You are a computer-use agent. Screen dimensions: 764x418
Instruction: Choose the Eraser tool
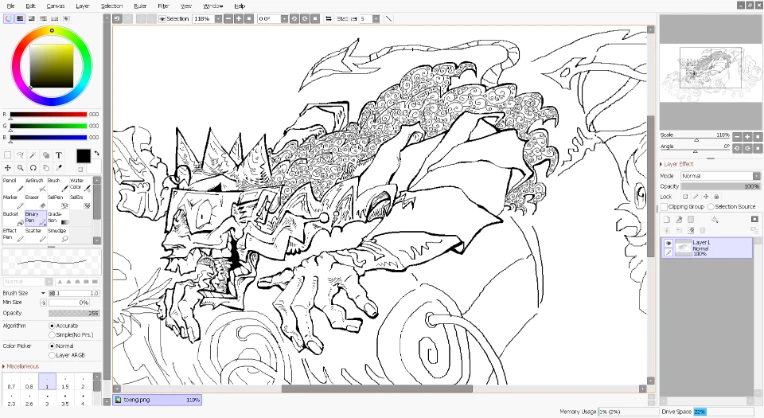(36, 202)
